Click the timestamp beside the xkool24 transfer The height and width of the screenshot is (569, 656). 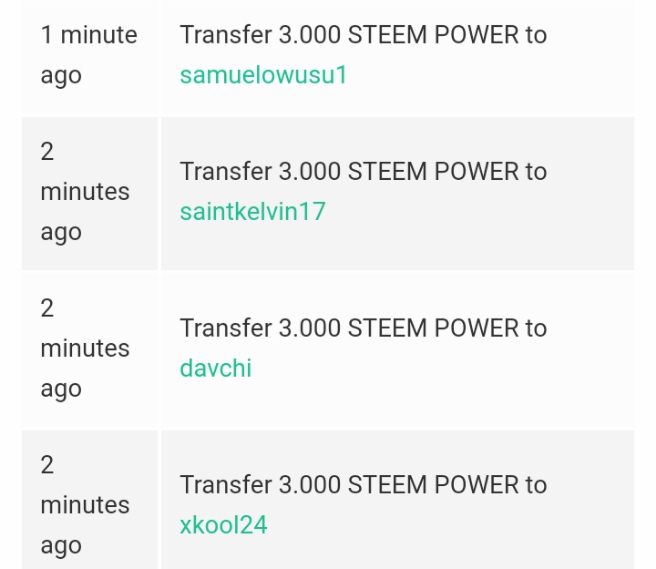(x=85, y=505)
